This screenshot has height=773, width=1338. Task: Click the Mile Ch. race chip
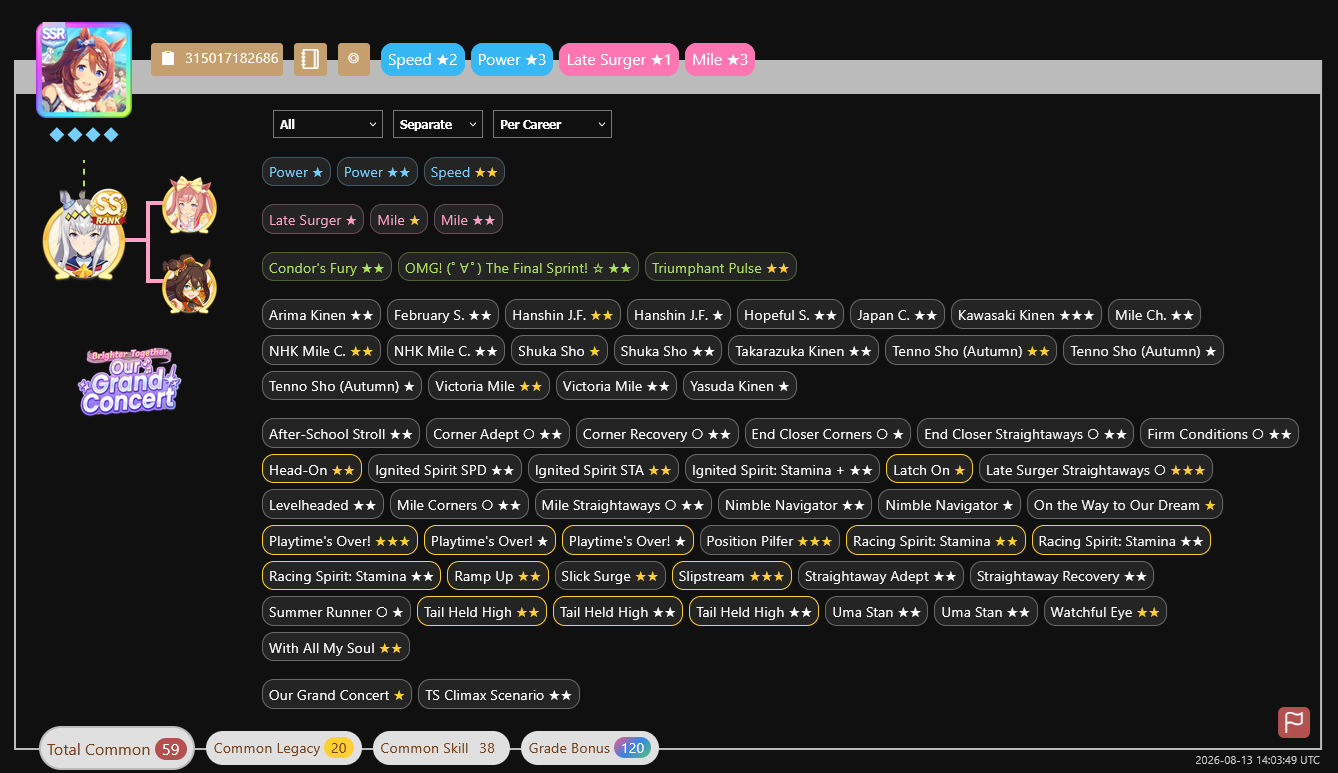pyautogui.click(x=1154, y=315)
